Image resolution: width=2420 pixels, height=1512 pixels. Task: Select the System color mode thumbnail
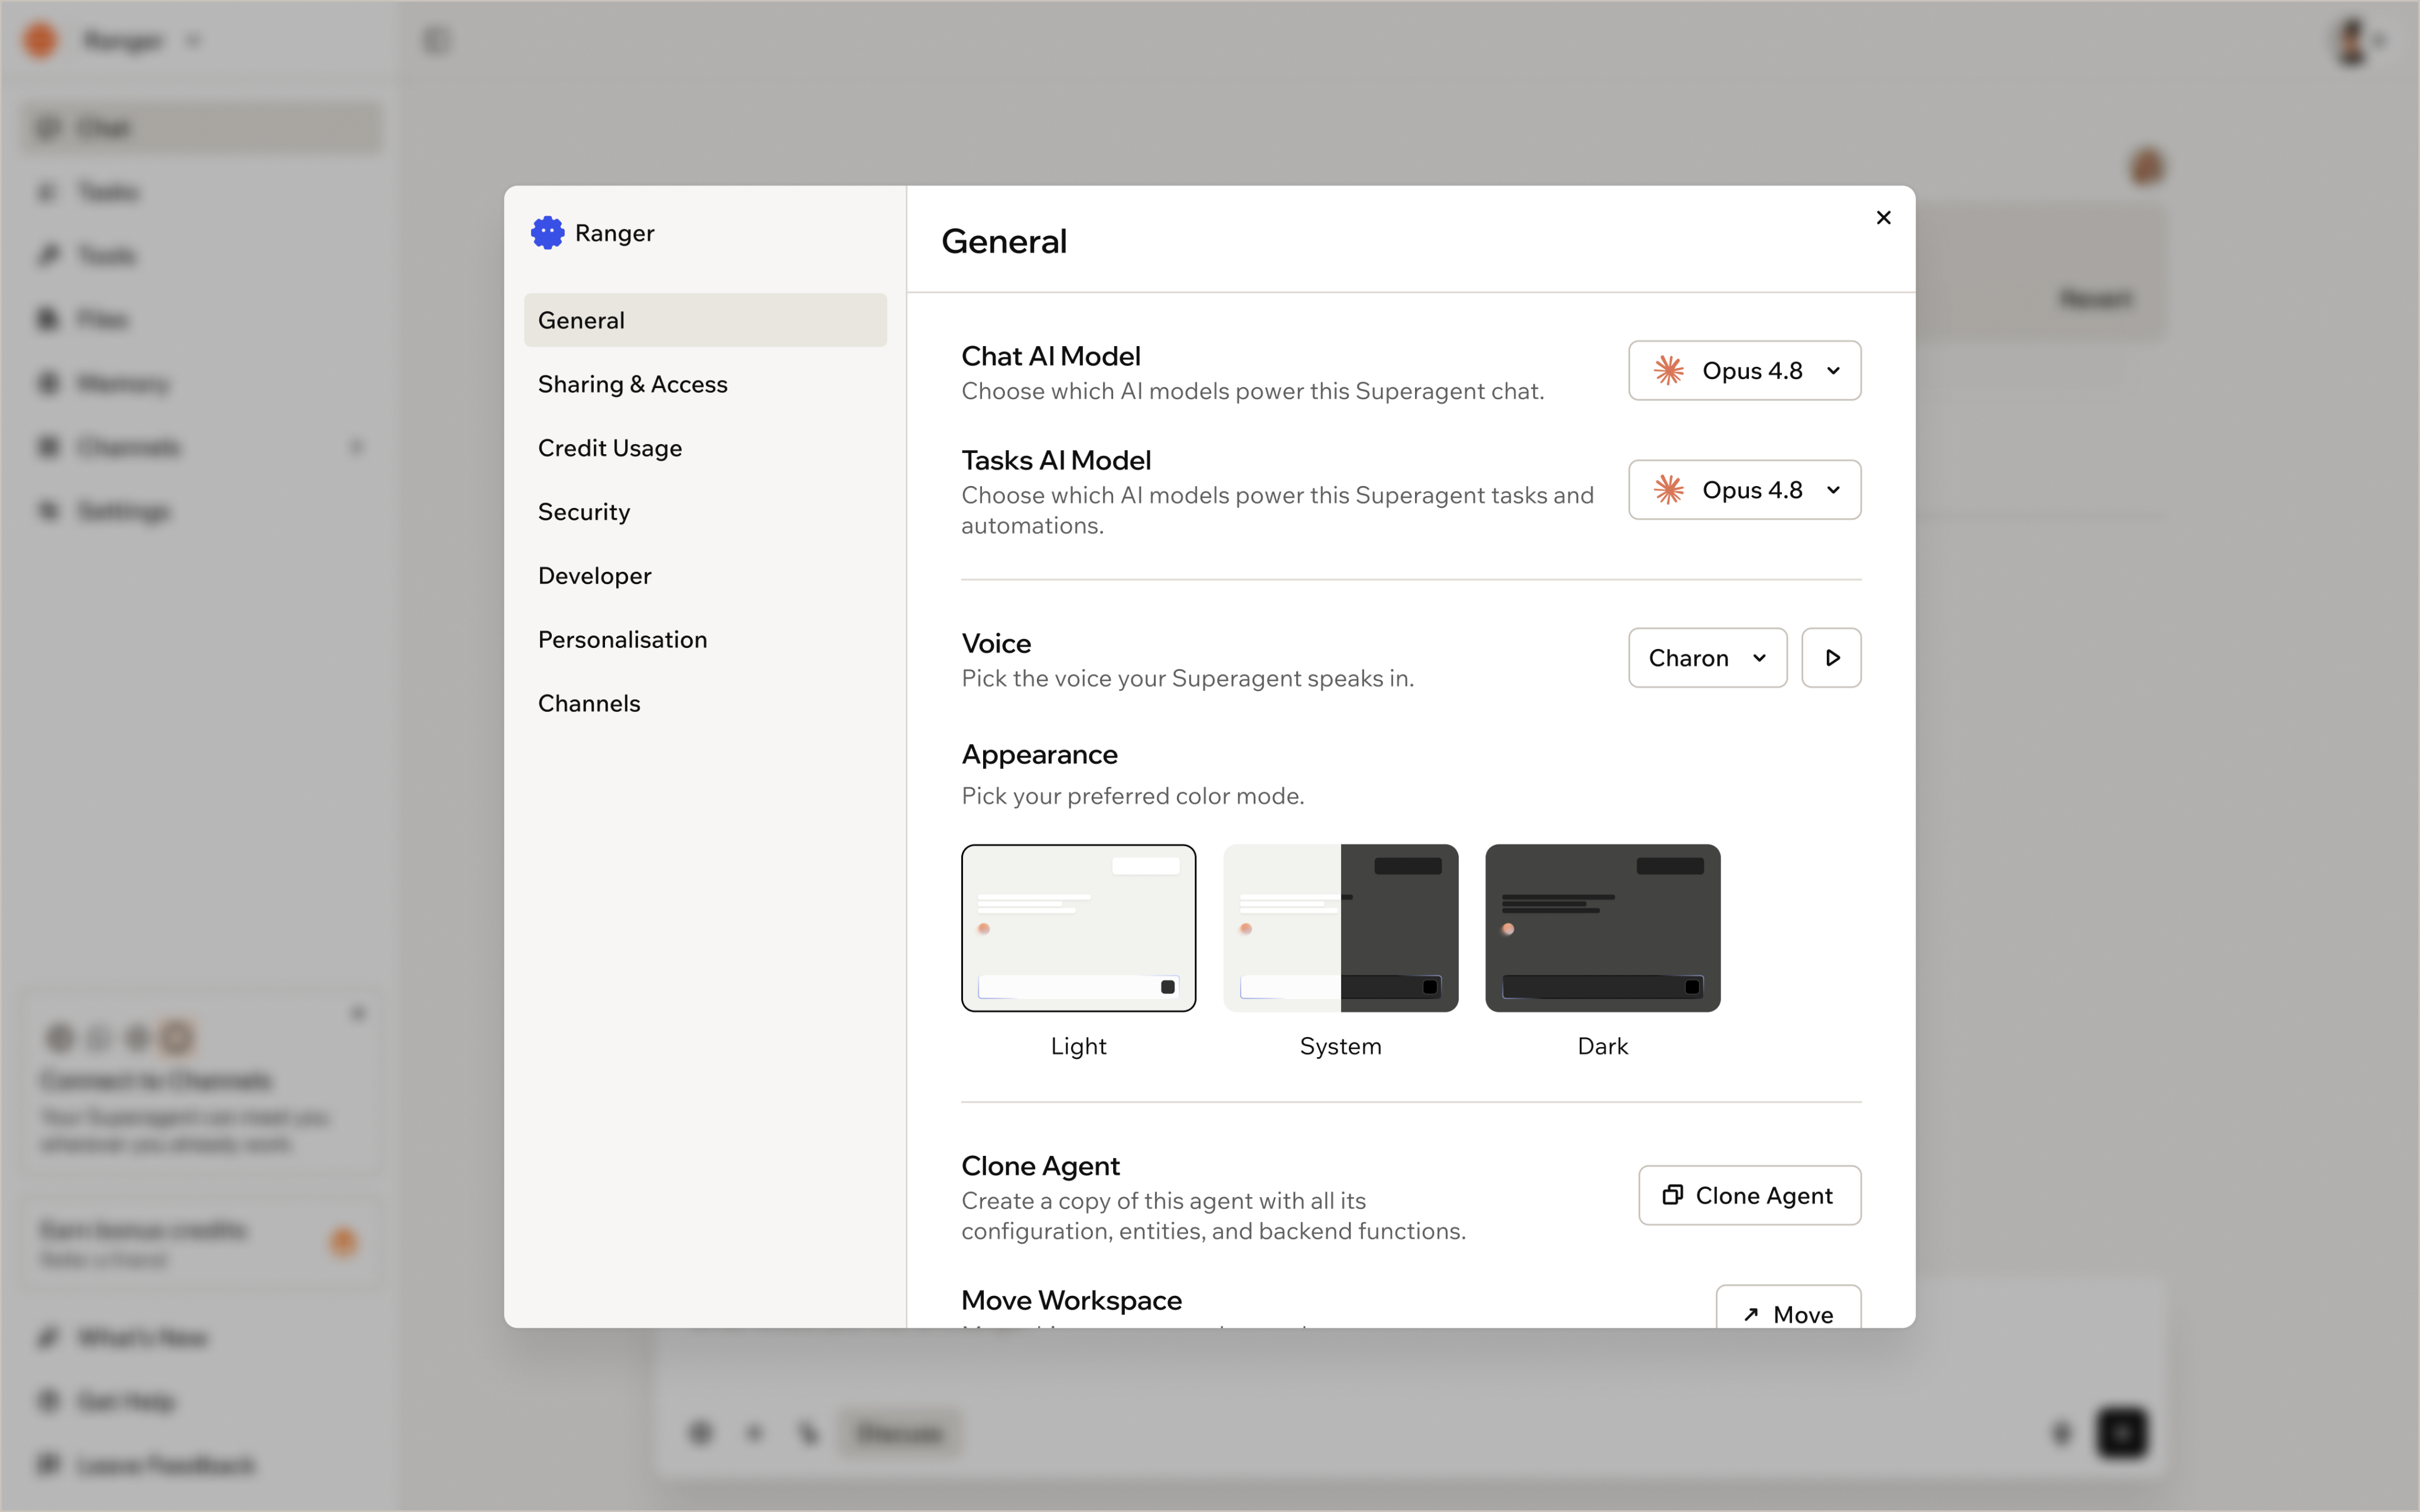pos(1340,928)
